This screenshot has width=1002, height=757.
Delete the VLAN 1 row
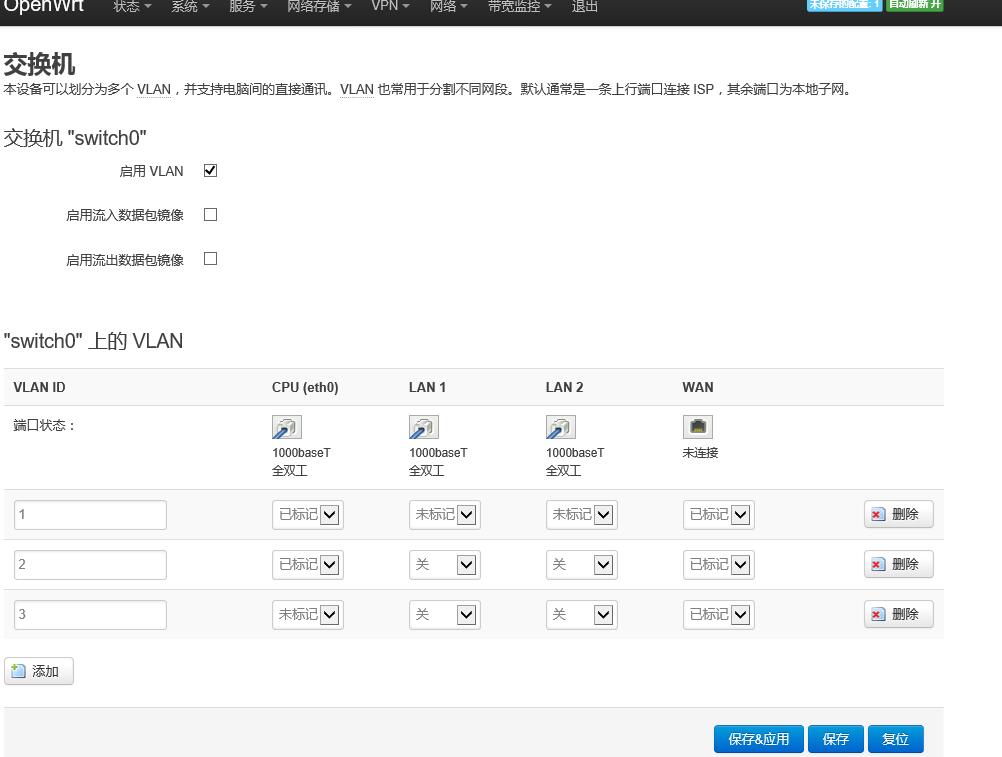[x=898, y=514]
